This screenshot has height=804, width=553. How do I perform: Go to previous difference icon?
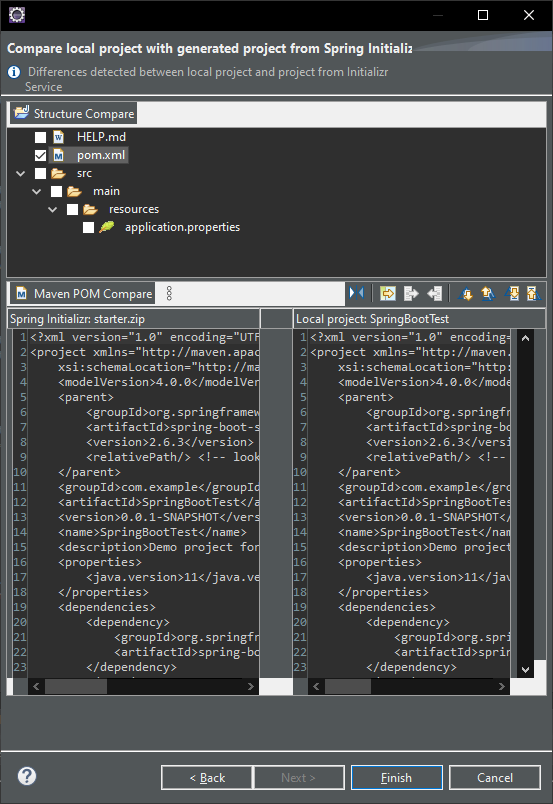pos(488,293)
